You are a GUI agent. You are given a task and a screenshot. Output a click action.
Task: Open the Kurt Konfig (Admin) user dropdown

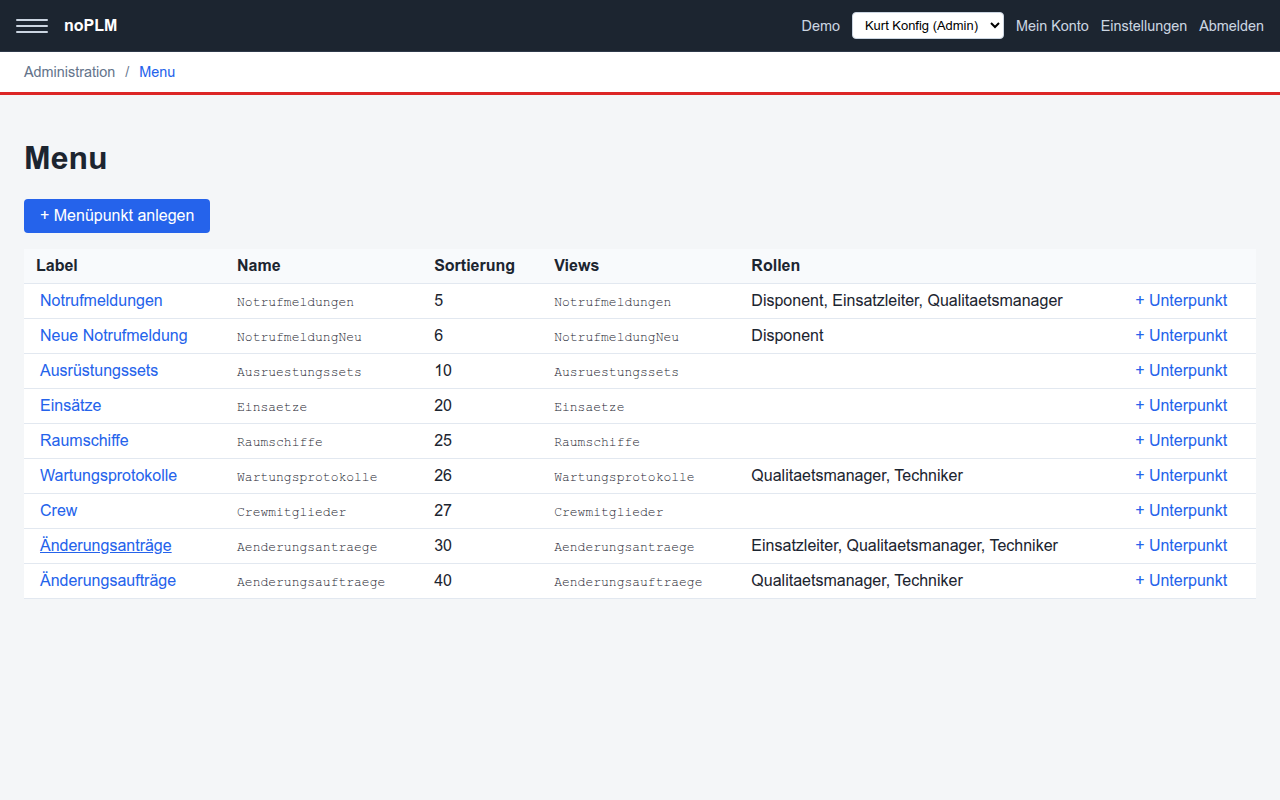927,26
